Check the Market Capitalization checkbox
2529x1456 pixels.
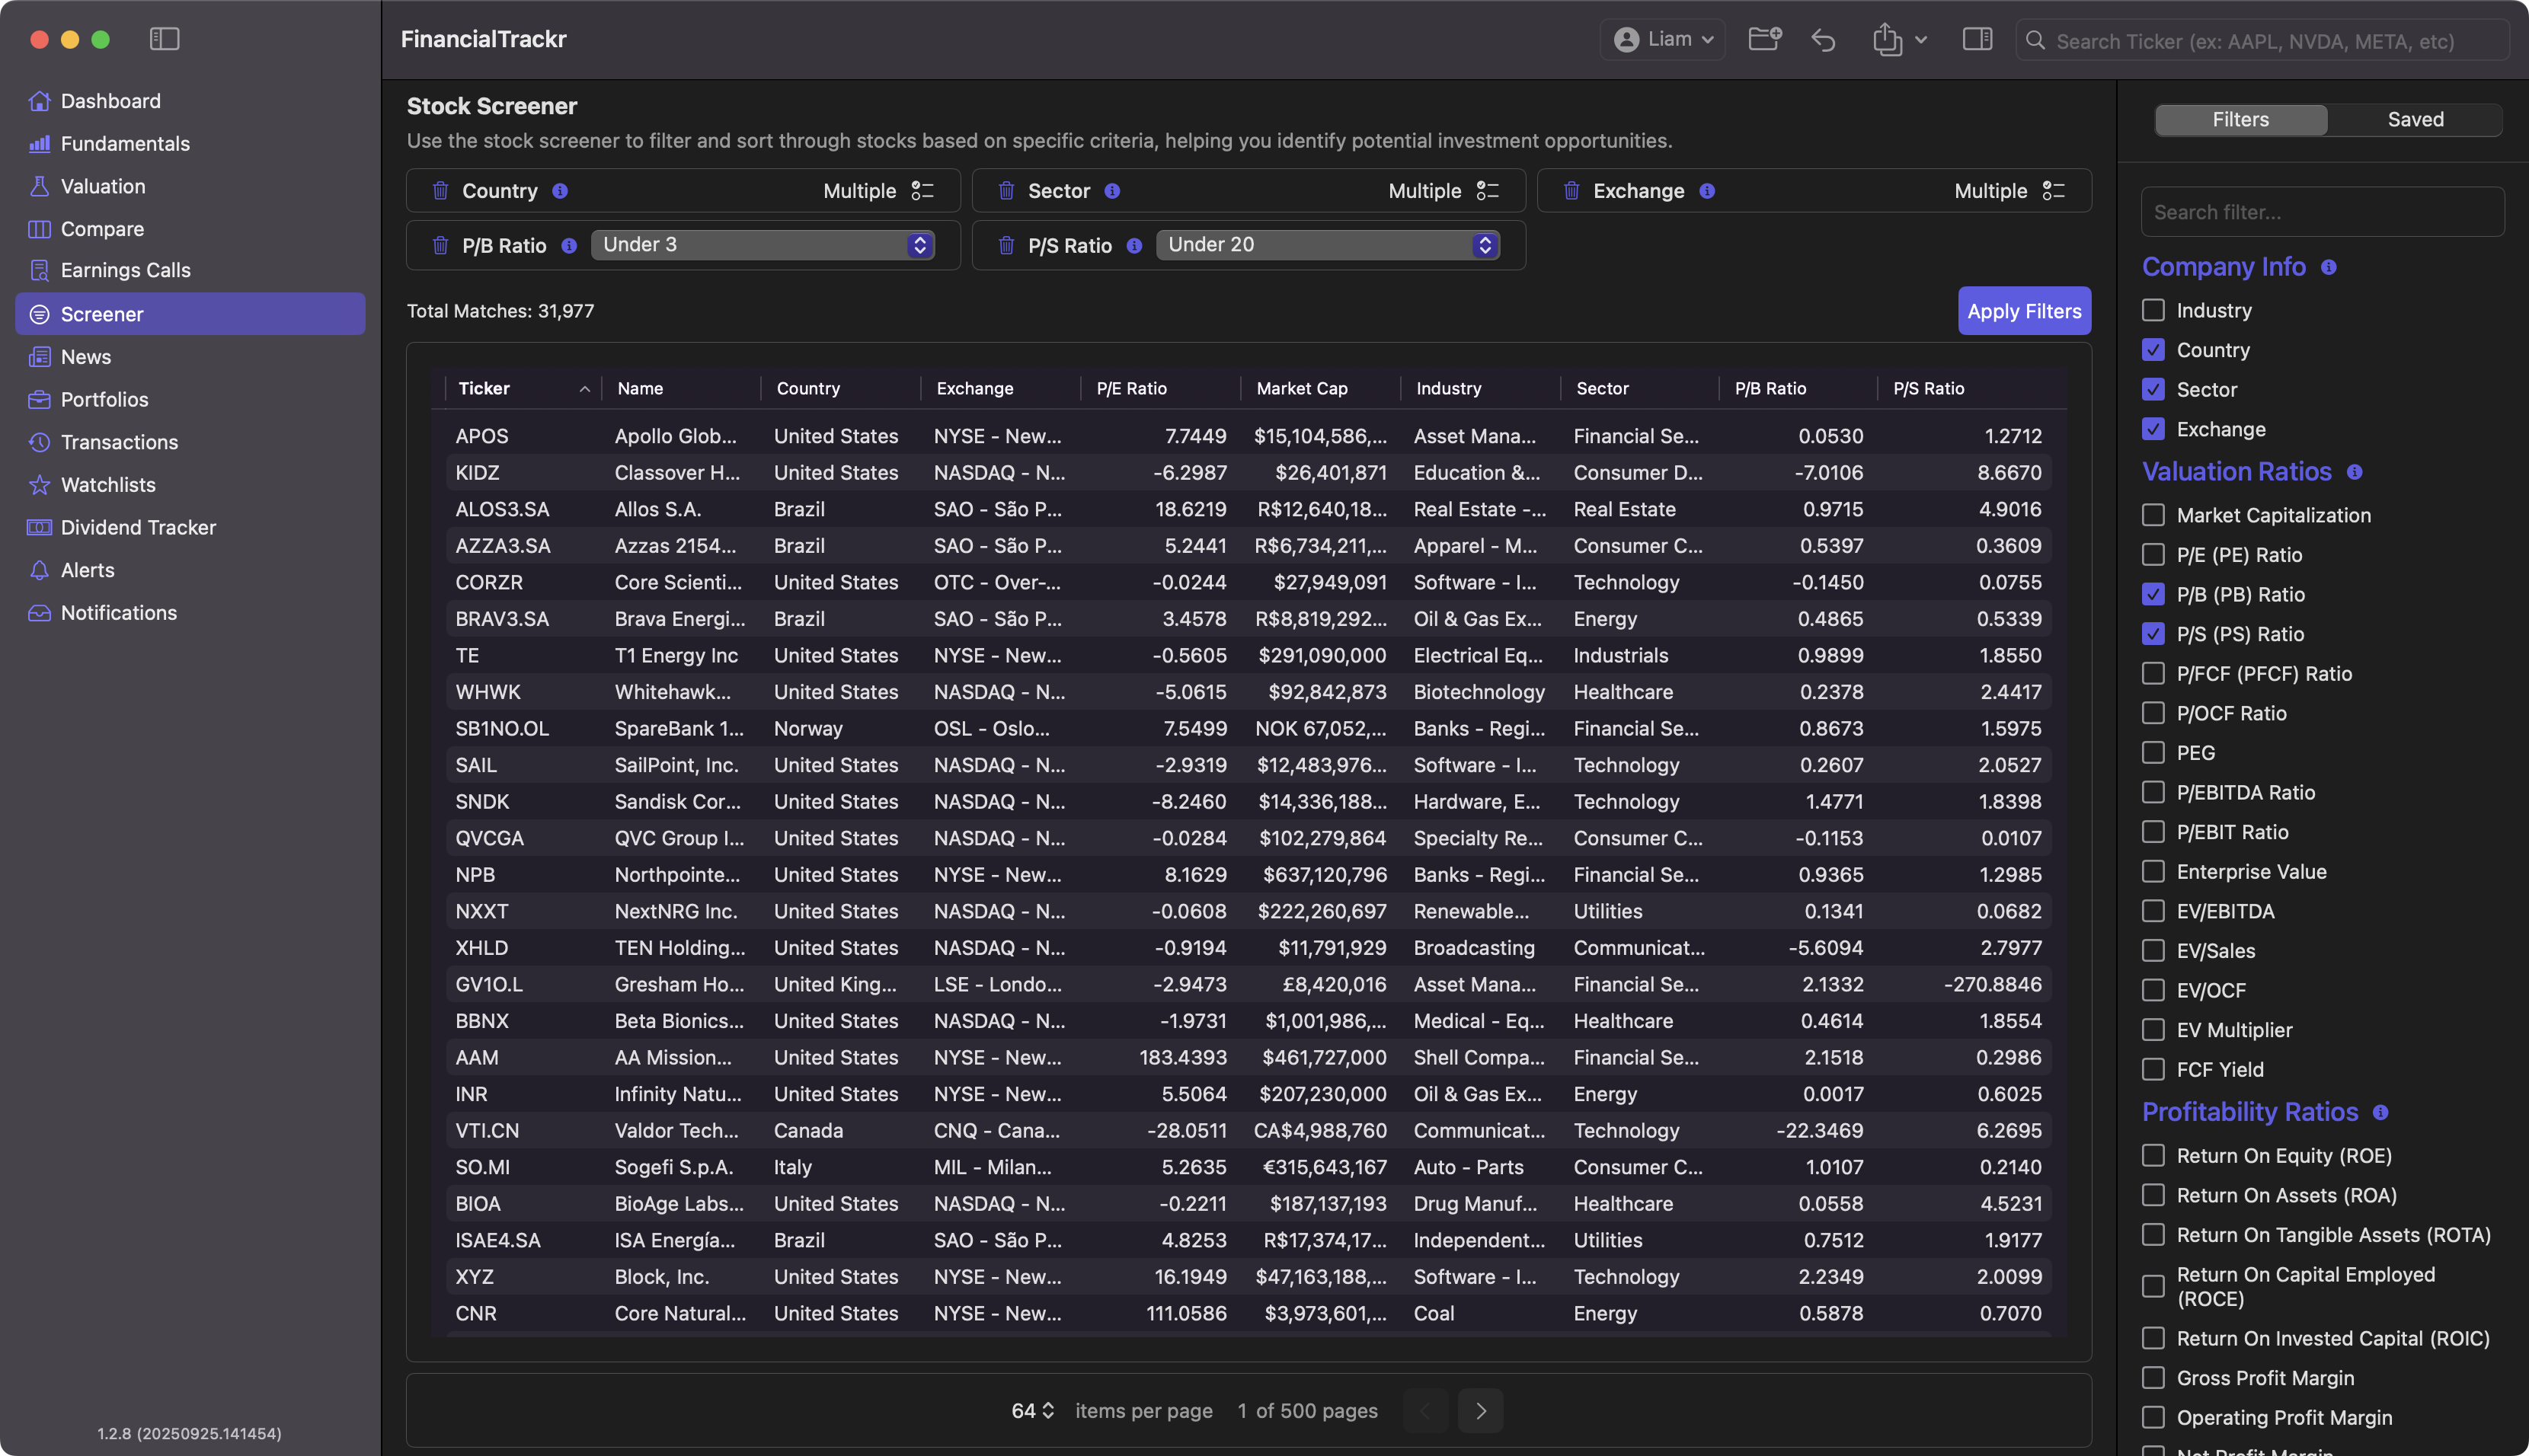tap(2153, 515)
